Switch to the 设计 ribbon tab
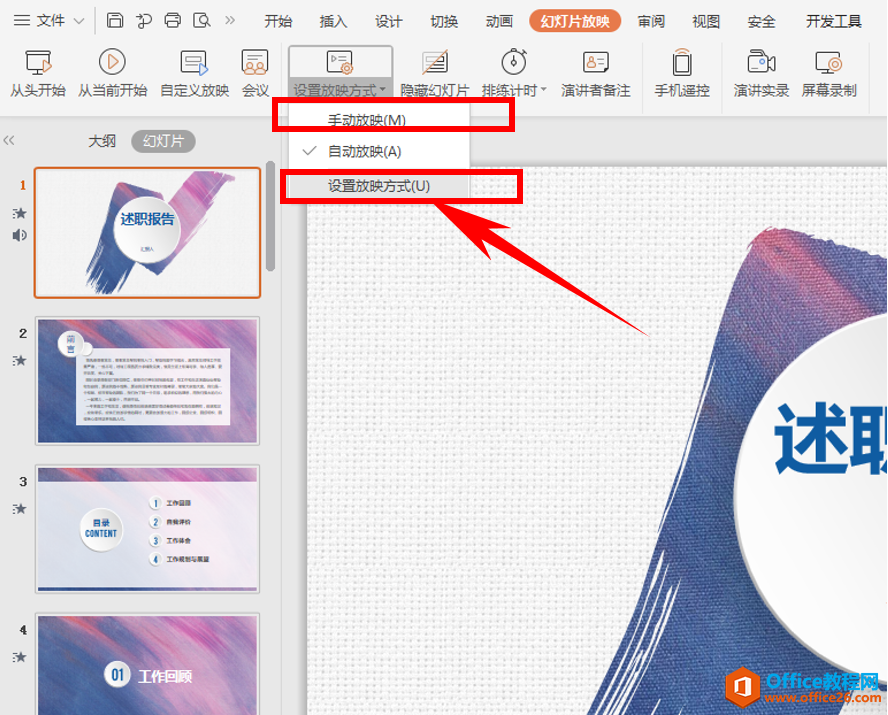Image resolution: width=888 pixels, height=715 pixels. point(388,22)
